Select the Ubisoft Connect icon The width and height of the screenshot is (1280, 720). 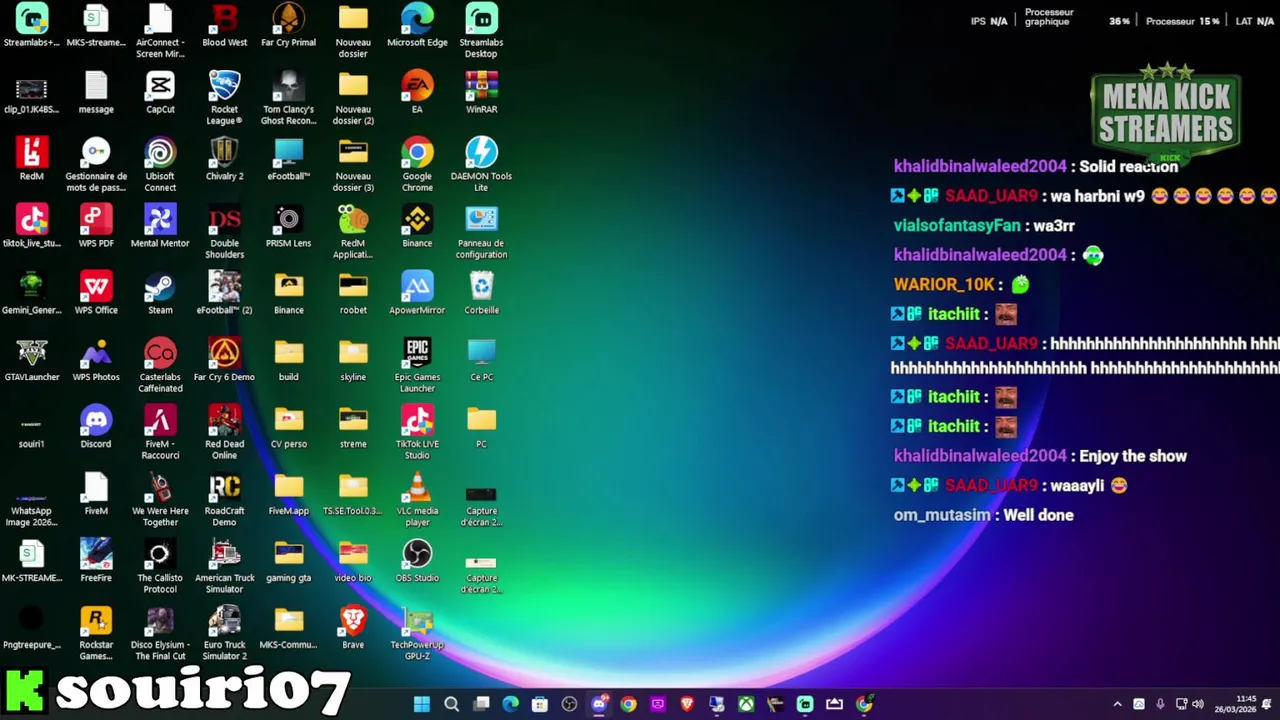[x=160, y=165]
